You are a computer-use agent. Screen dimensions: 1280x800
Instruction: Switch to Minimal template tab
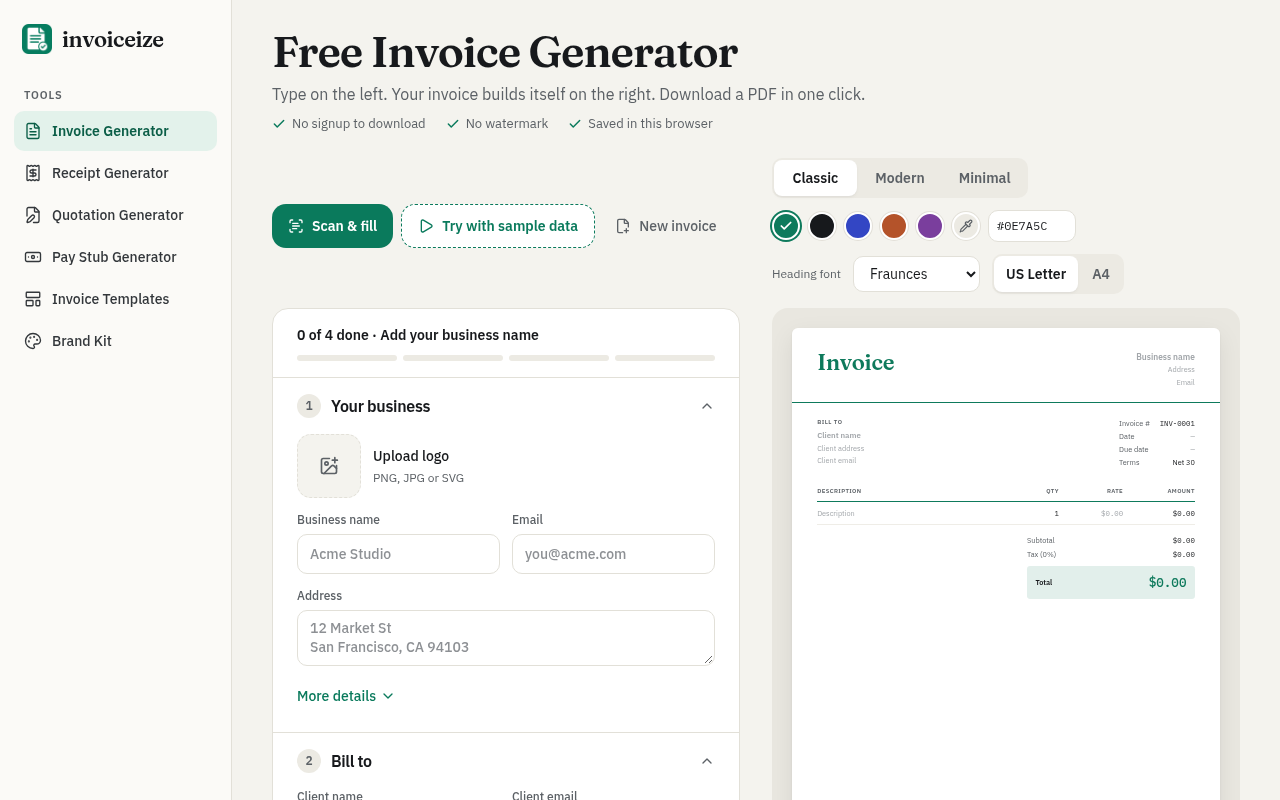tap(985, 178)
